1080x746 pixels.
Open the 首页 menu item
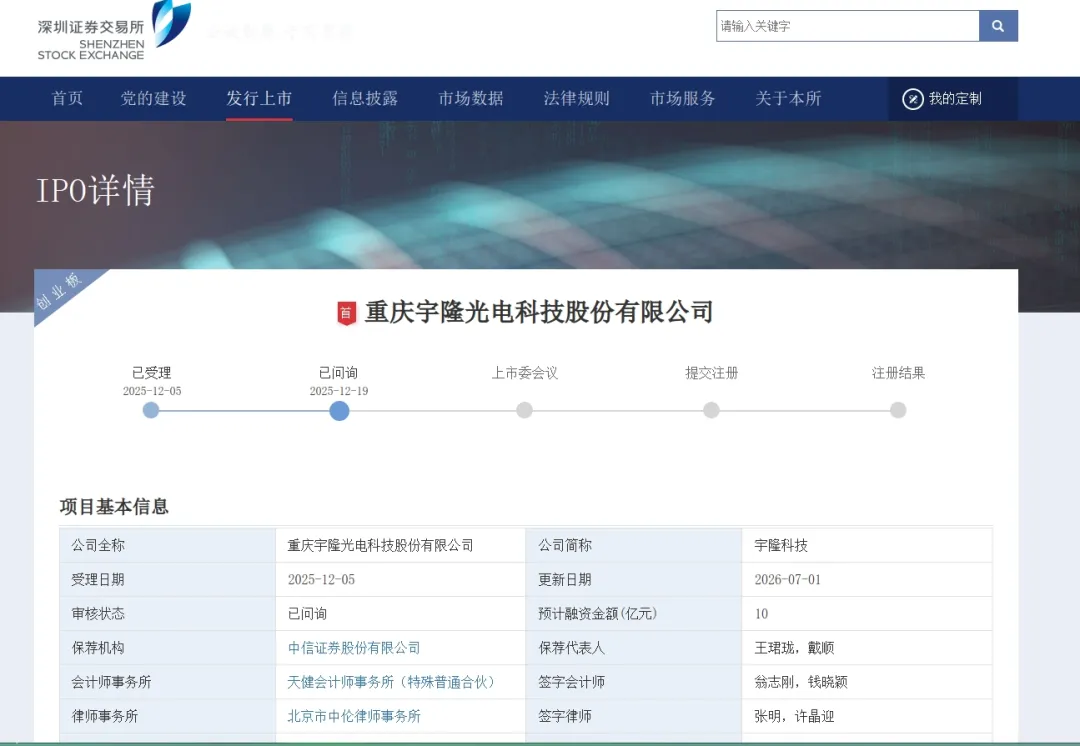point(68,99)
